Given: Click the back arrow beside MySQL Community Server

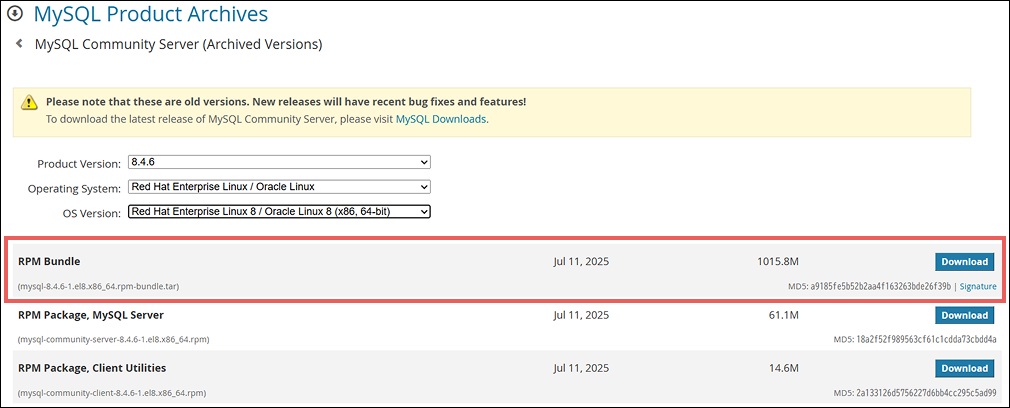Looking at the screenshot, I should click(x=19, y=44).
